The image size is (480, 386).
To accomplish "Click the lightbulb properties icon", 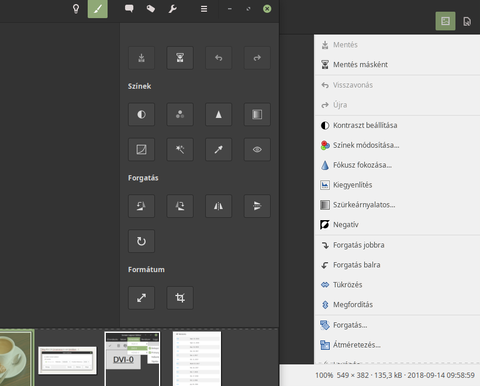I will pos(76,9).
